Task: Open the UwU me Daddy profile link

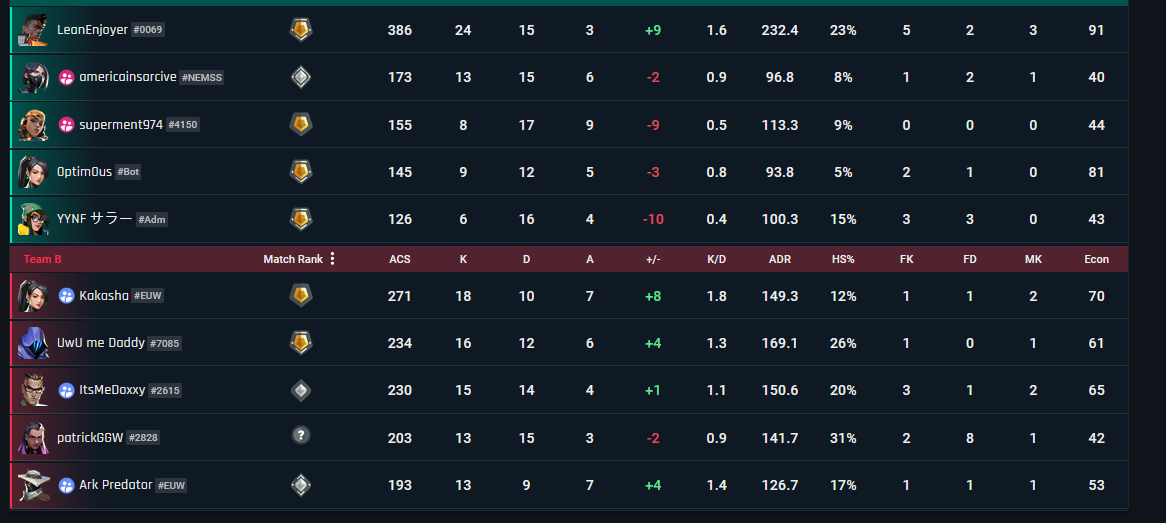Action: pyautogui.click(x=101, y=343)
